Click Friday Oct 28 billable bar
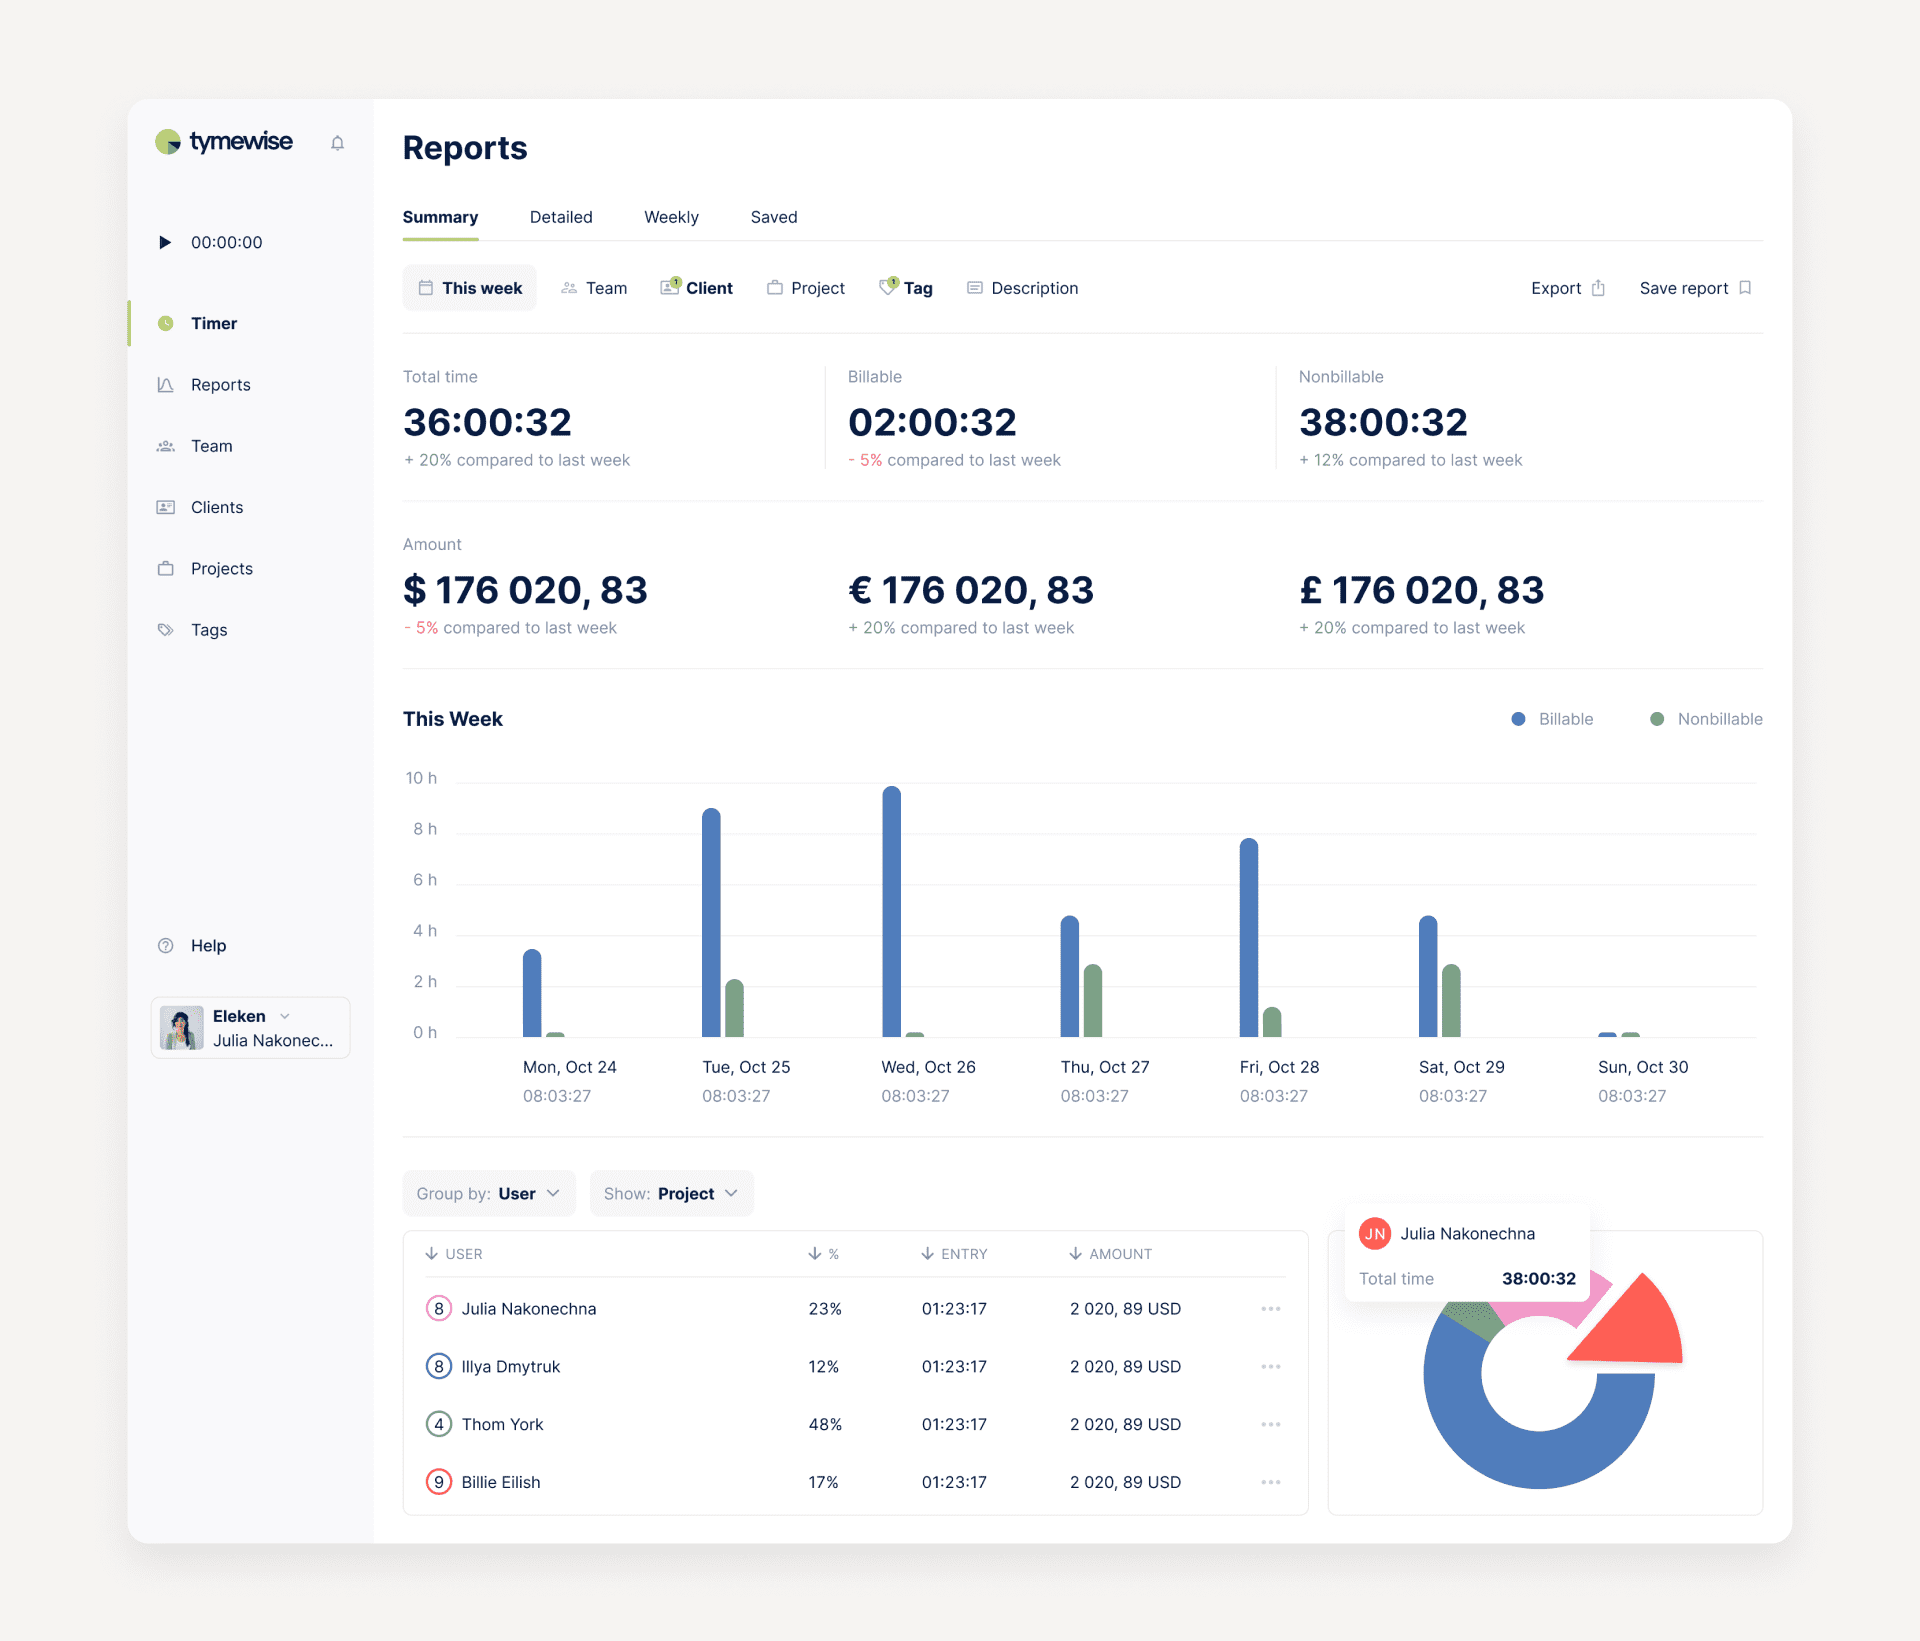 point(1249,937)
